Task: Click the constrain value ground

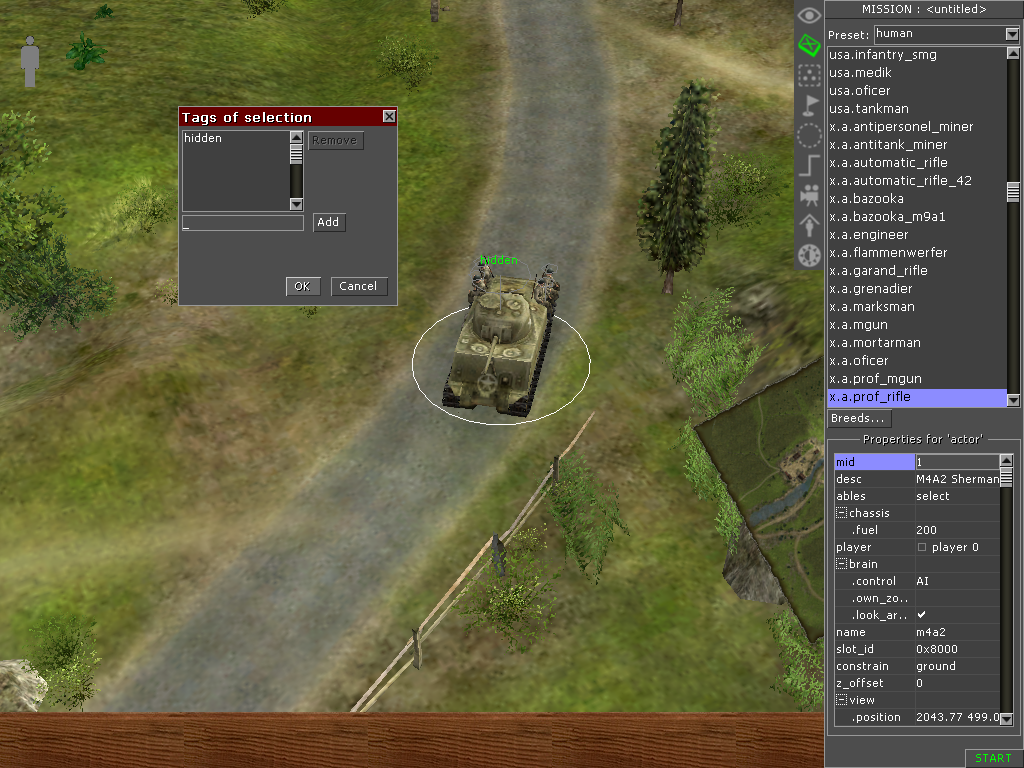Action: 957,665
